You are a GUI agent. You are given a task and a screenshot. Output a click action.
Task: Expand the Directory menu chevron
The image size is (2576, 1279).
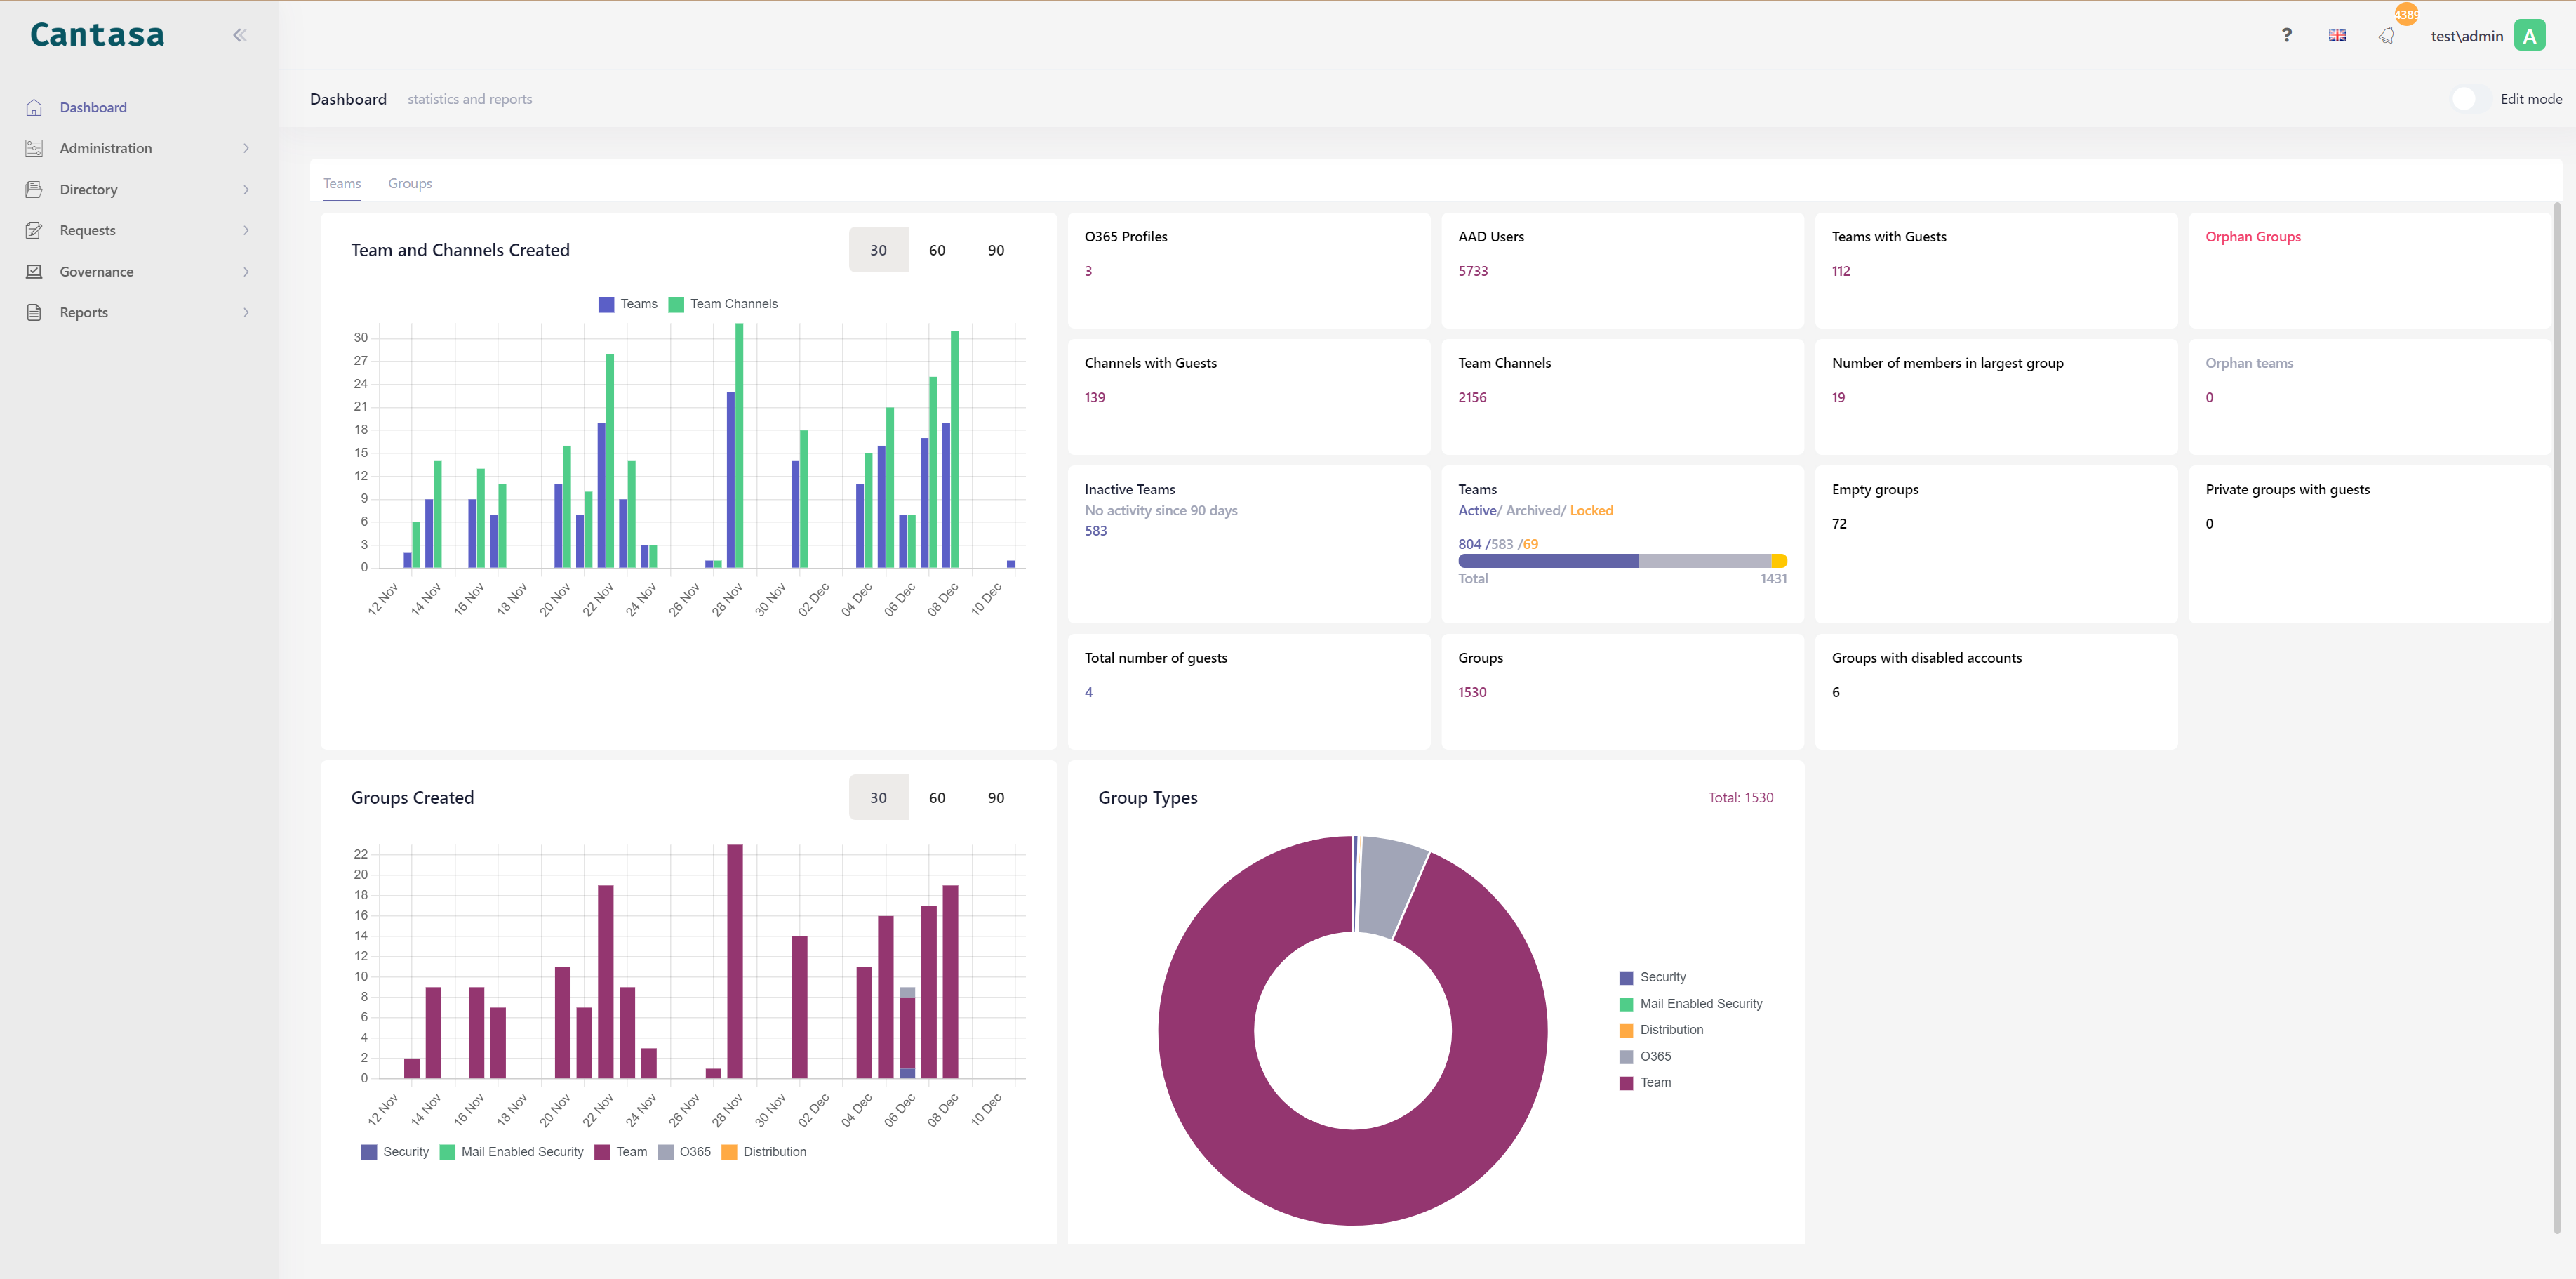pyautogui.click(x=246, y=189)
